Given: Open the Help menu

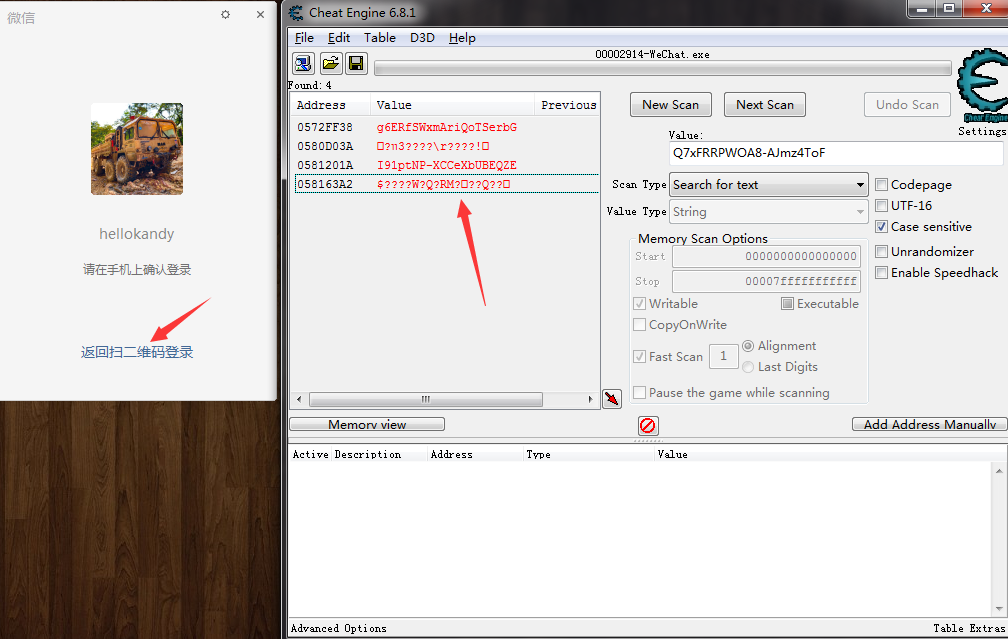Looking at the screenshot, I should click(462, 38).
